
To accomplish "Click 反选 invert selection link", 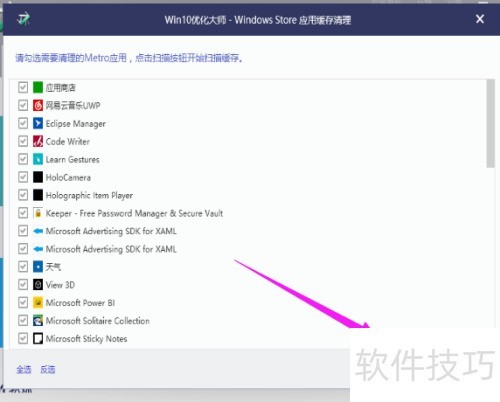I will tap(48, 369).
